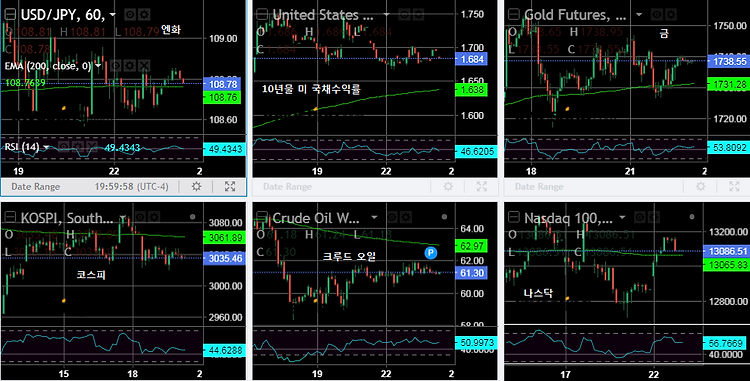The width and height of the screenshot is (750, 381).
Task: Open Nasdaq 100 symbol dropdown arrow
Action: [x=622, y=218]
